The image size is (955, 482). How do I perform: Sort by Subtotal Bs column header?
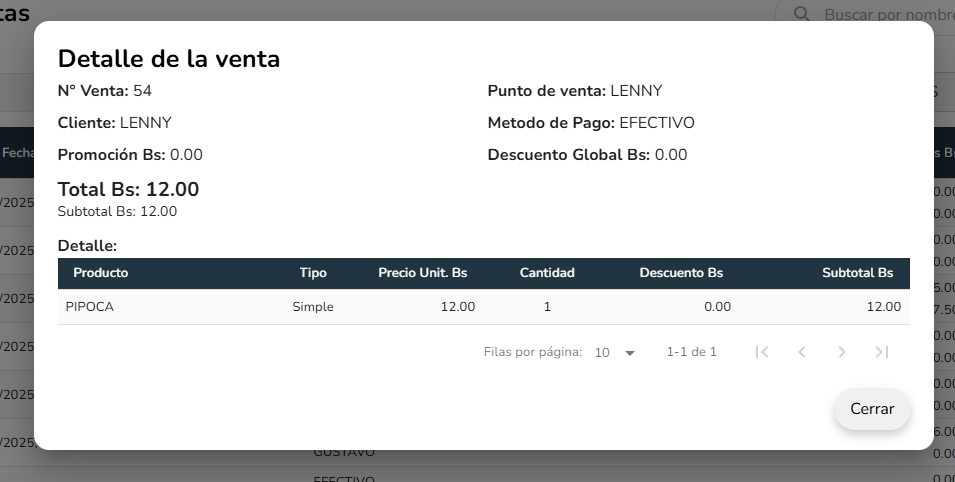pyautogui.click(x=857, y=273)
